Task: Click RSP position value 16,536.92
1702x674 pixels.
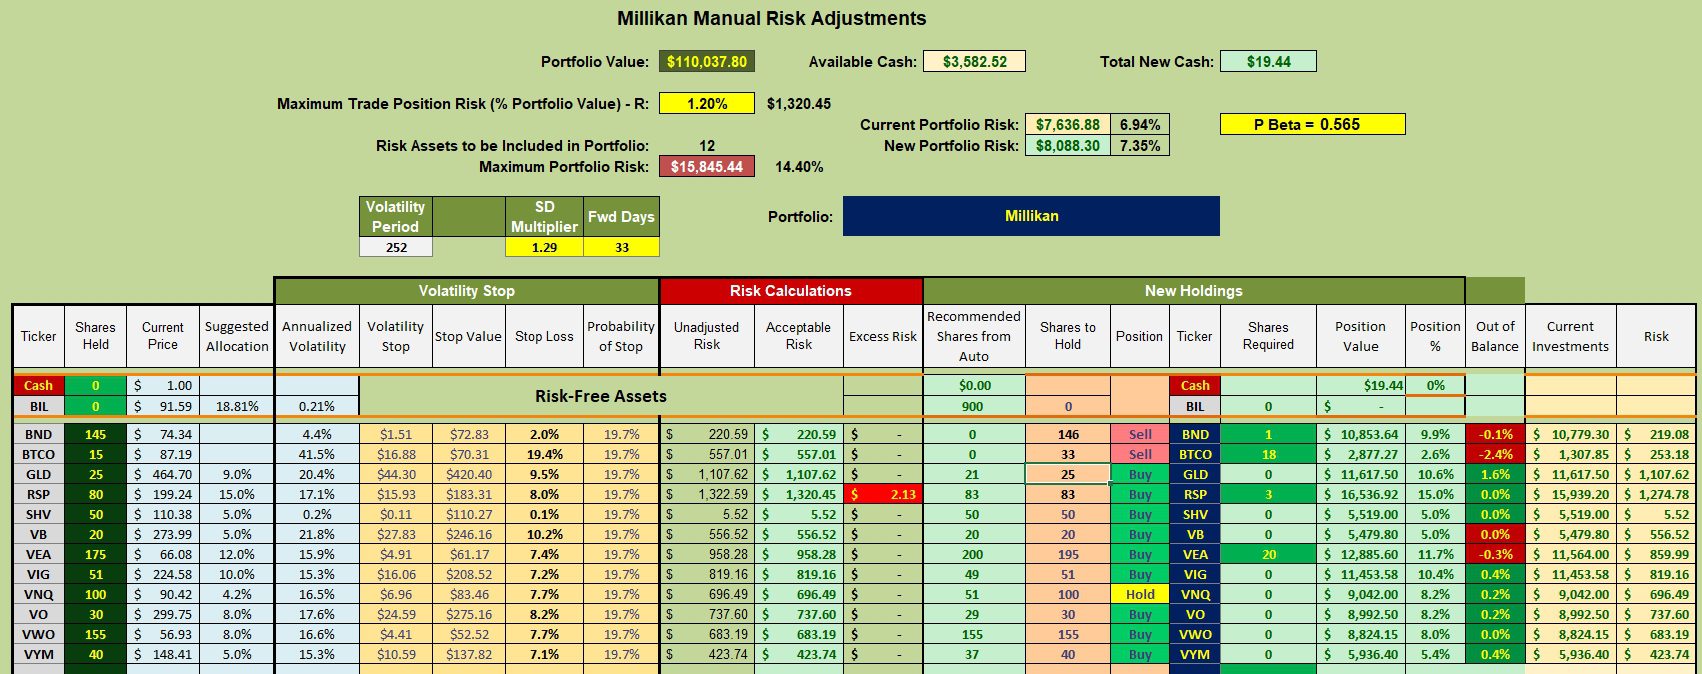Action: tap(1360, 494)
